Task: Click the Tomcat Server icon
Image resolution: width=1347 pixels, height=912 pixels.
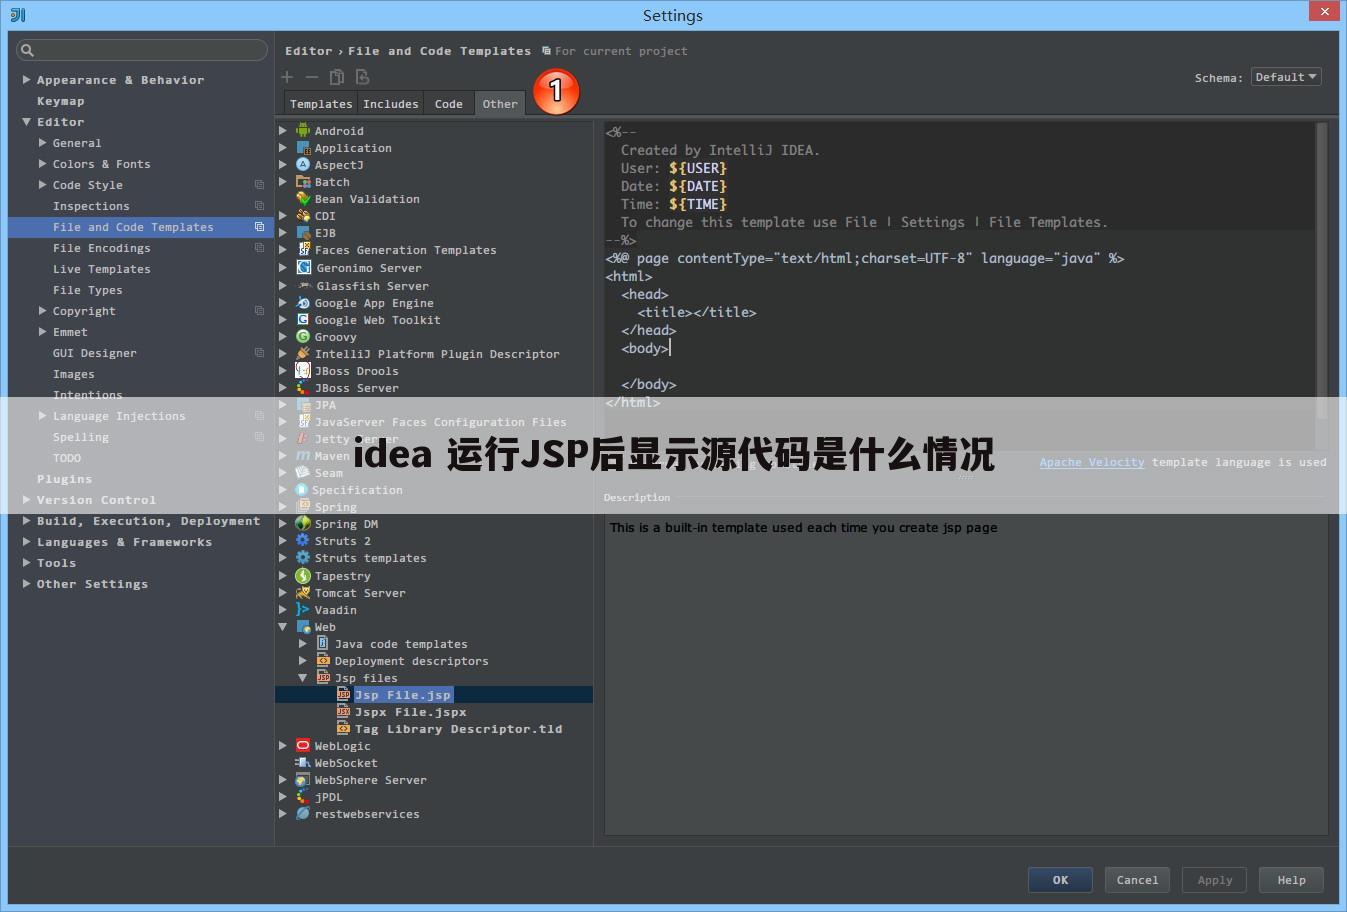Action: coord(303,592)
